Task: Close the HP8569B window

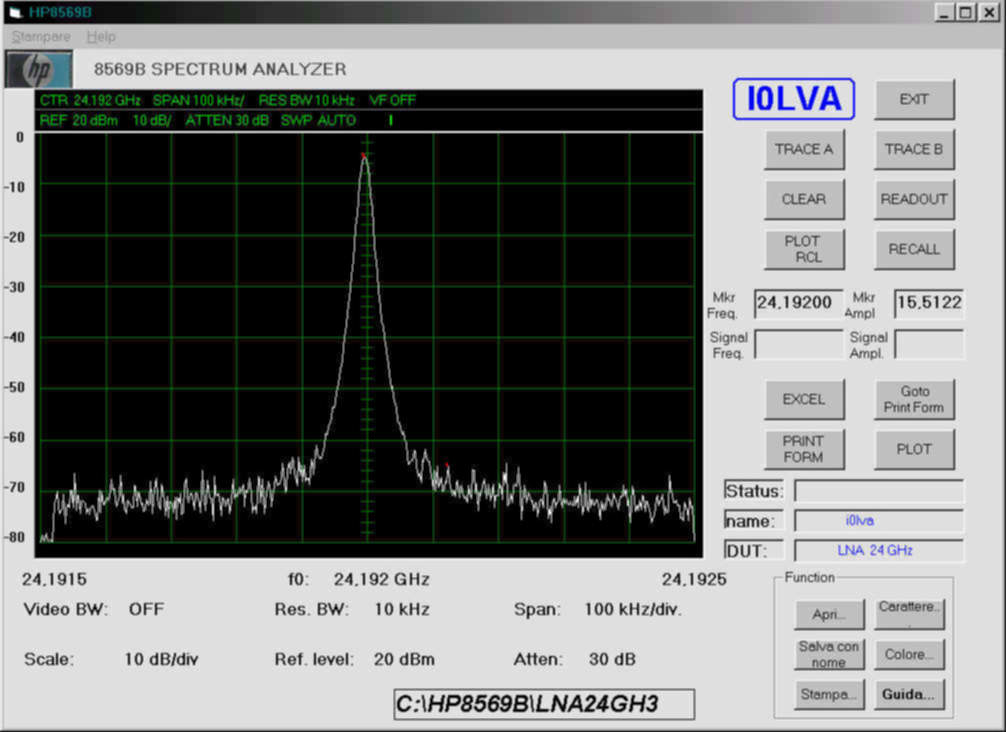Action: 989,12
